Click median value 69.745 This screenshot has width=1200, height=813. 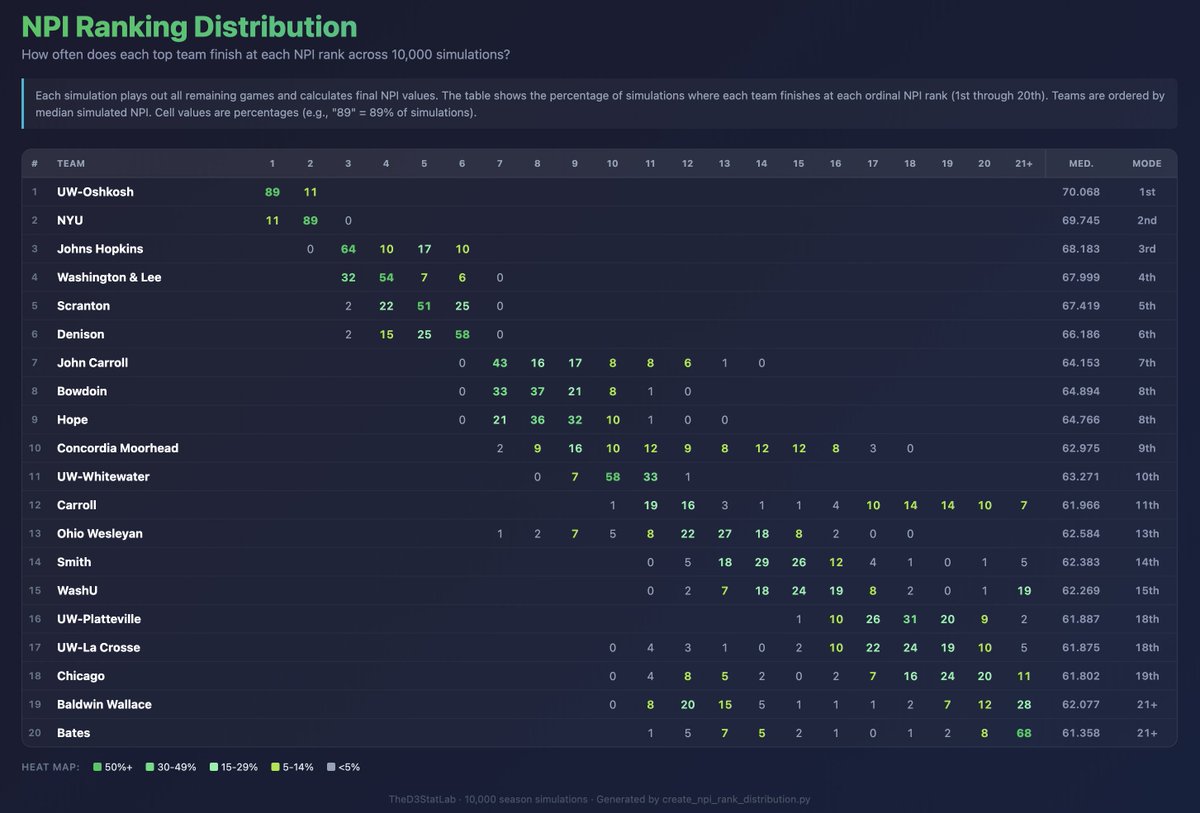tap(1081, 220)
